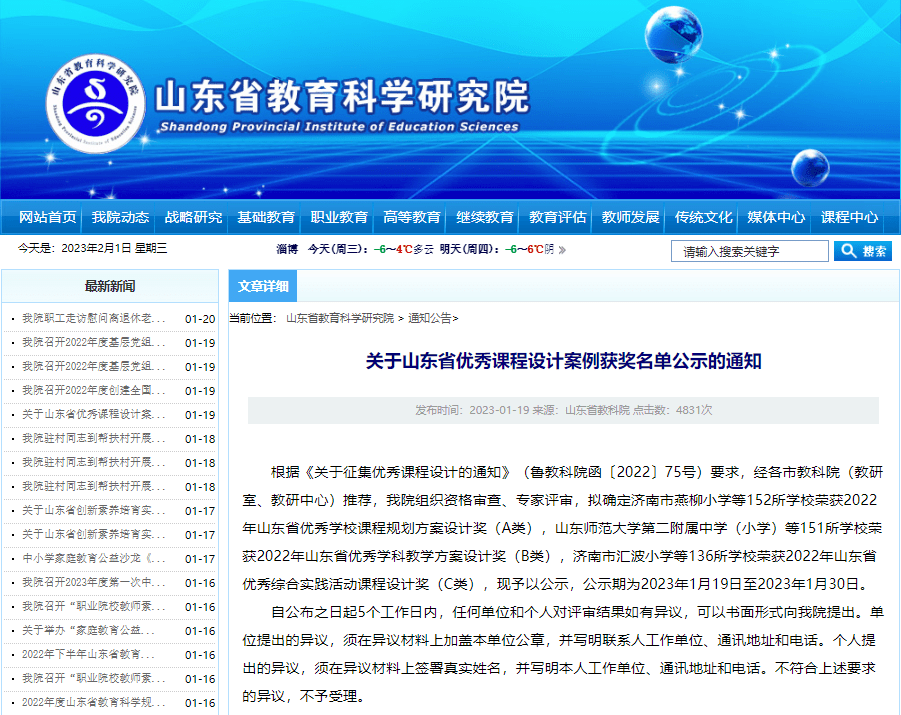Screen dimensions: 901x715
Task: Click today's date text 2023年2月1日 星期三
Action: (114, 248)
